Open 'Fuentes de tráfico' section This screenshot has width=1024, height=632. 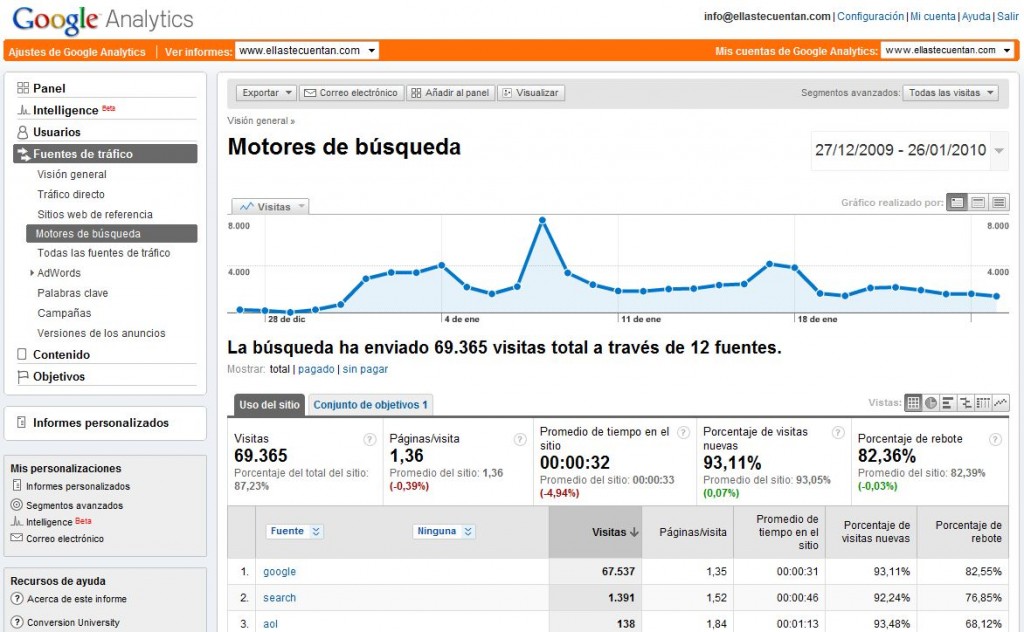[x=105, y=154]
